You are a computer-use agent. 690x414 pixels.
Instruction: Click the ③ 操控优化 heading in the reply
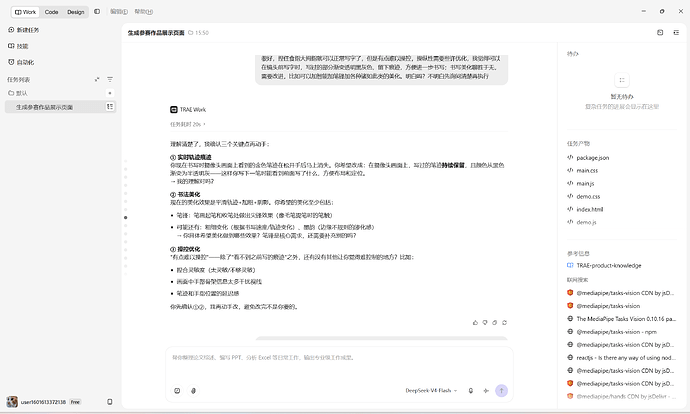click(x=185, y=249)
